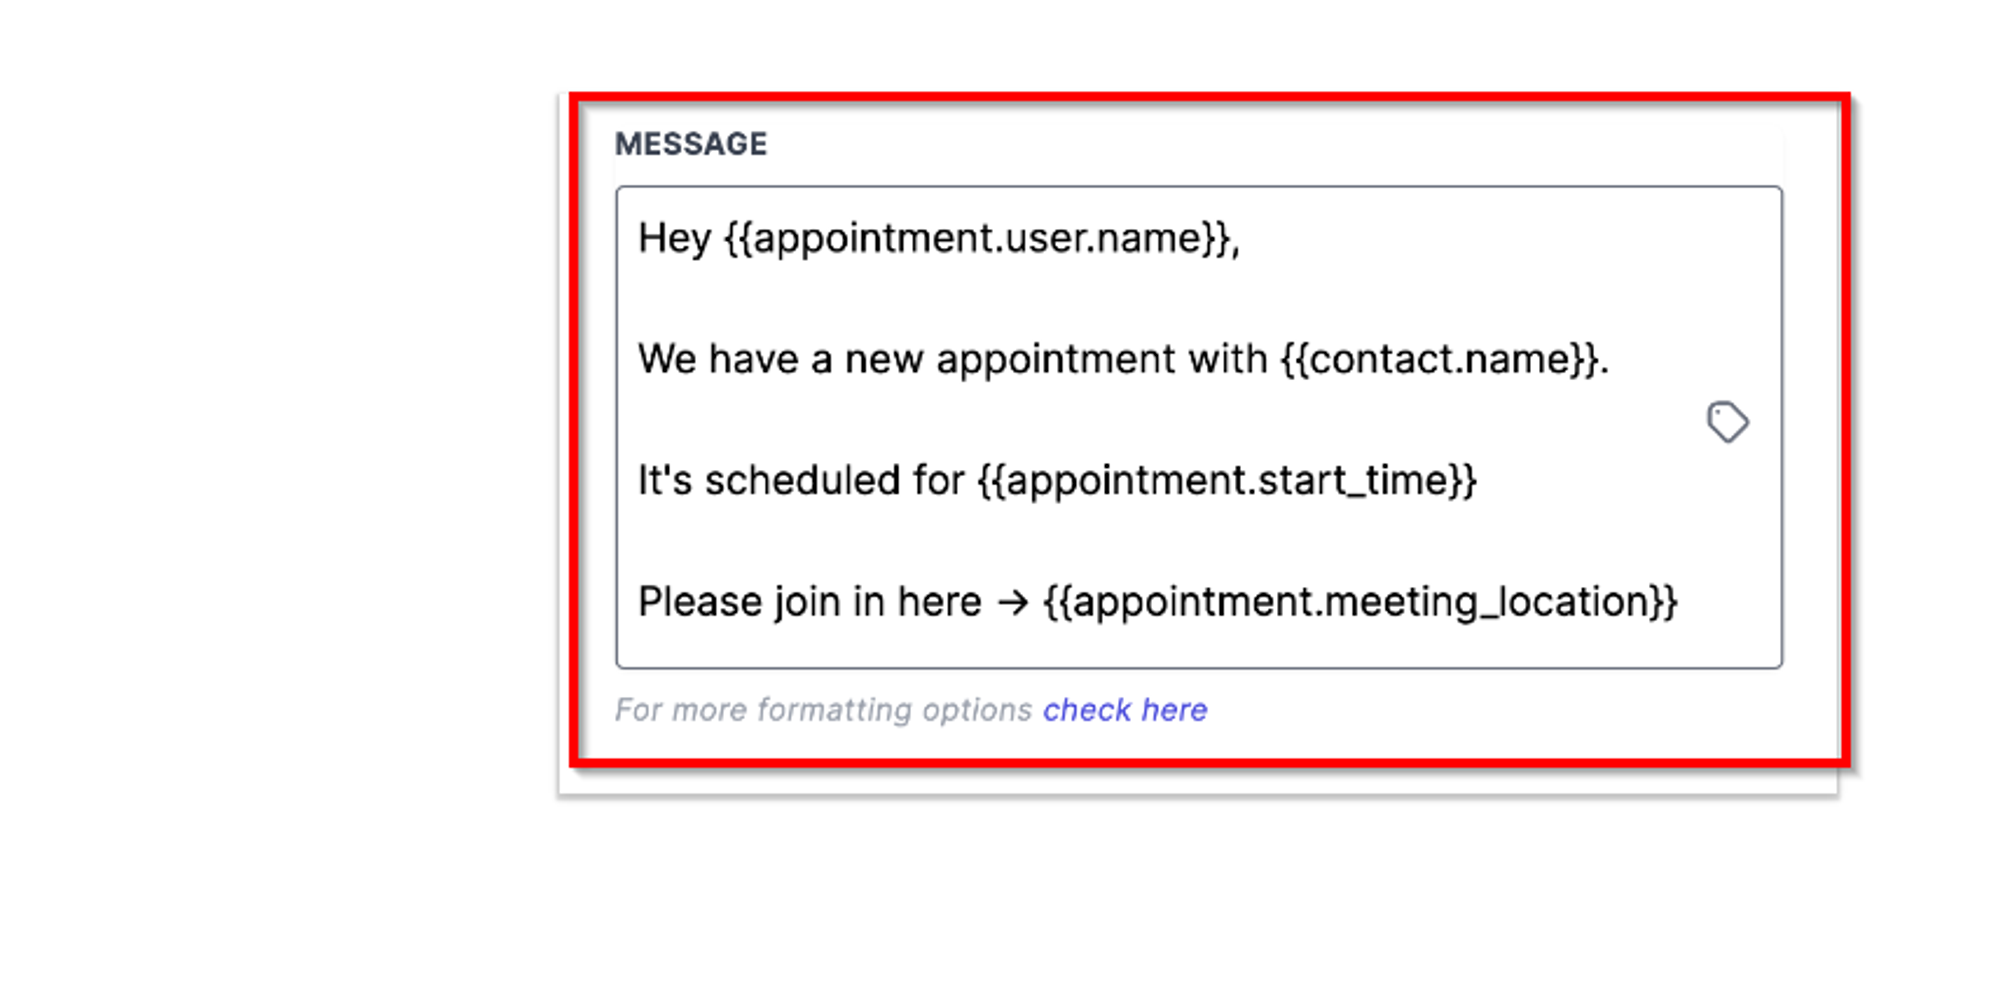The image size is (2000, 985).
Task: Click empty space after {{appointment.start_time}}
Action: click(x=1580, y=481)
